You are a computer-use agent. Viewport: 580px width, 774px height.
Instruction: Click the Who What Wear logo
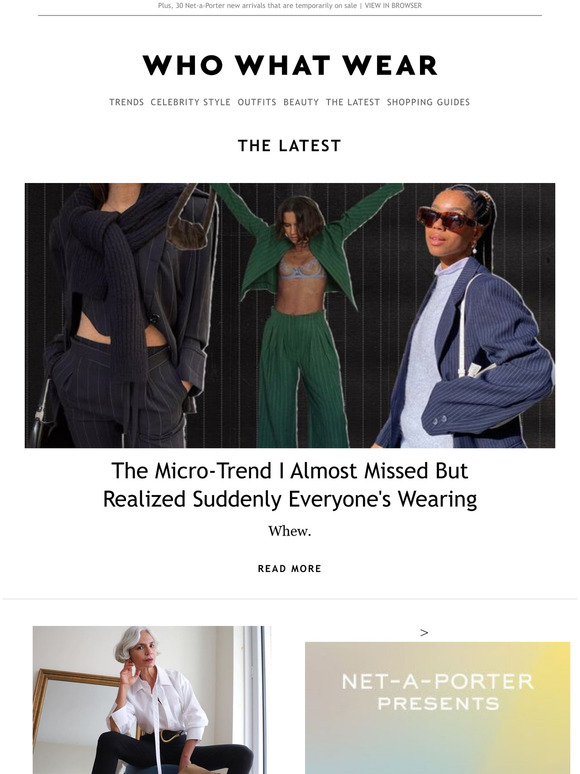click(290, 65)
